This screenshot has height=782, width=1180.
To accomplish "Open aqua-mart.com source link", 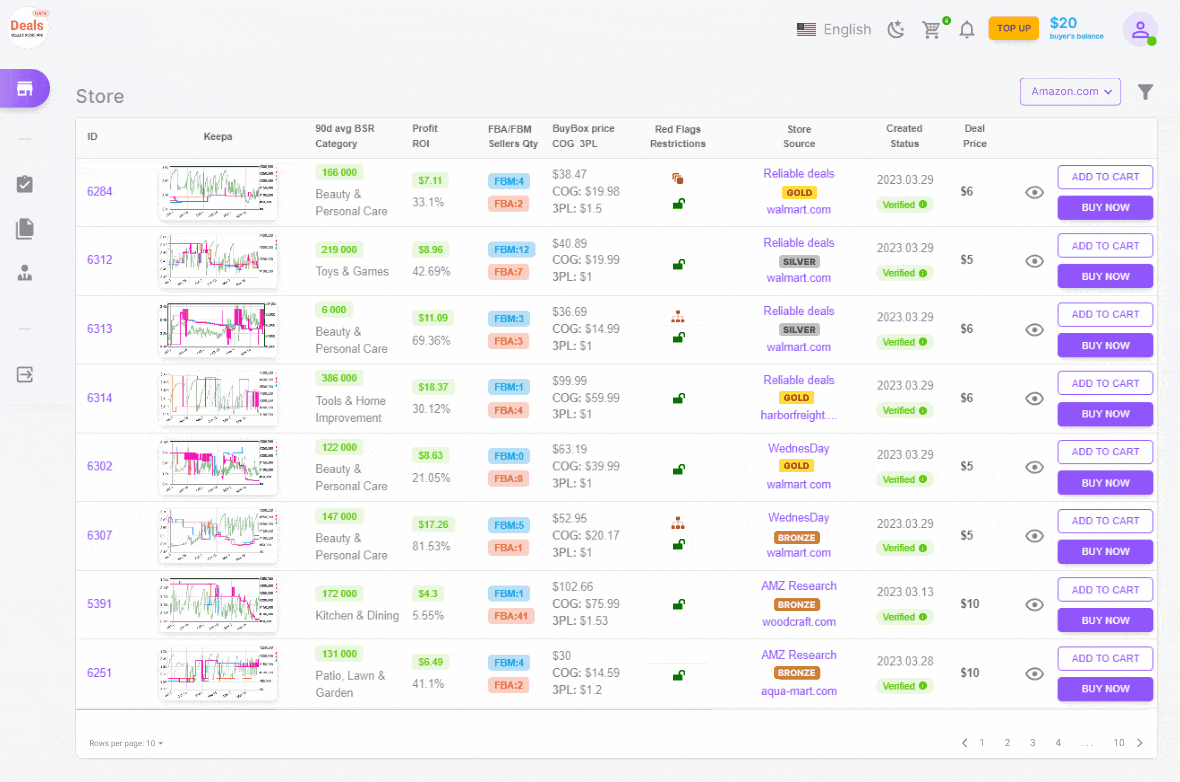I will tap(798, 691).
